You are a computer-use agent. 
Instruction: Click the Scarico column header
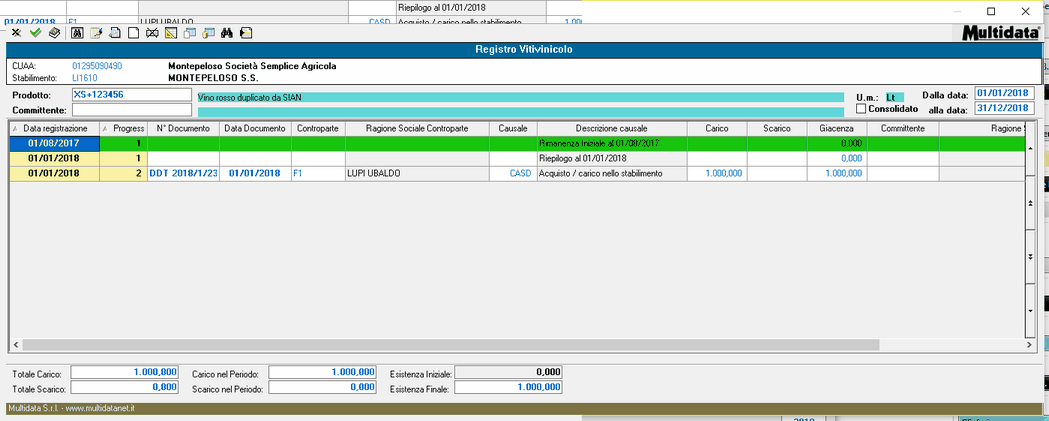click(x=777, y=128)
